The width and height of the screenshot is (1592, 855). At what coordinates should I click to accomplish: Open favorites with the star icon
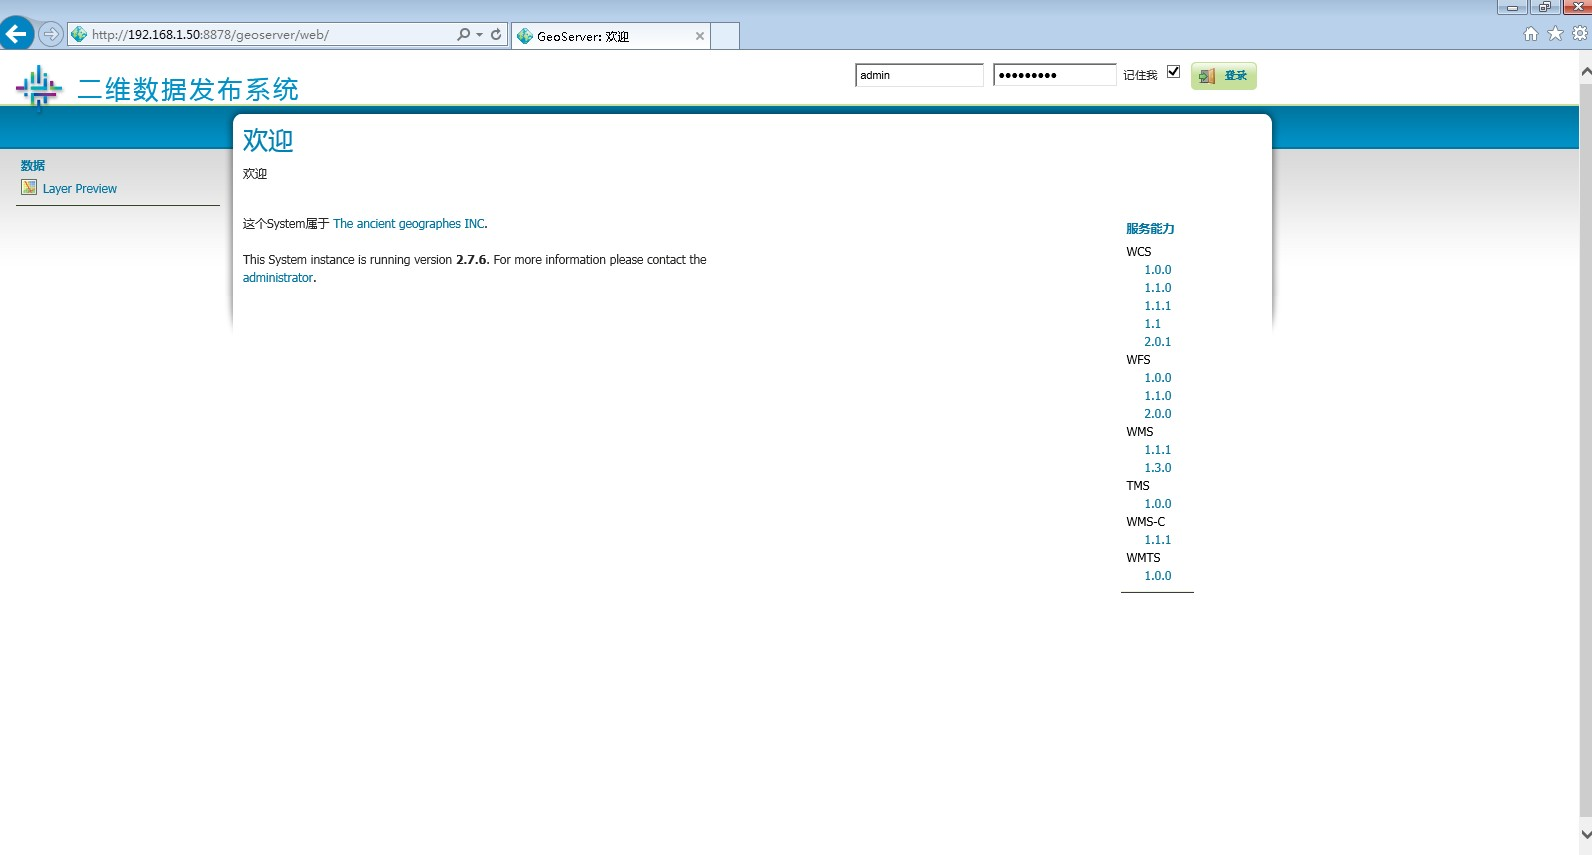(1555, 34)
